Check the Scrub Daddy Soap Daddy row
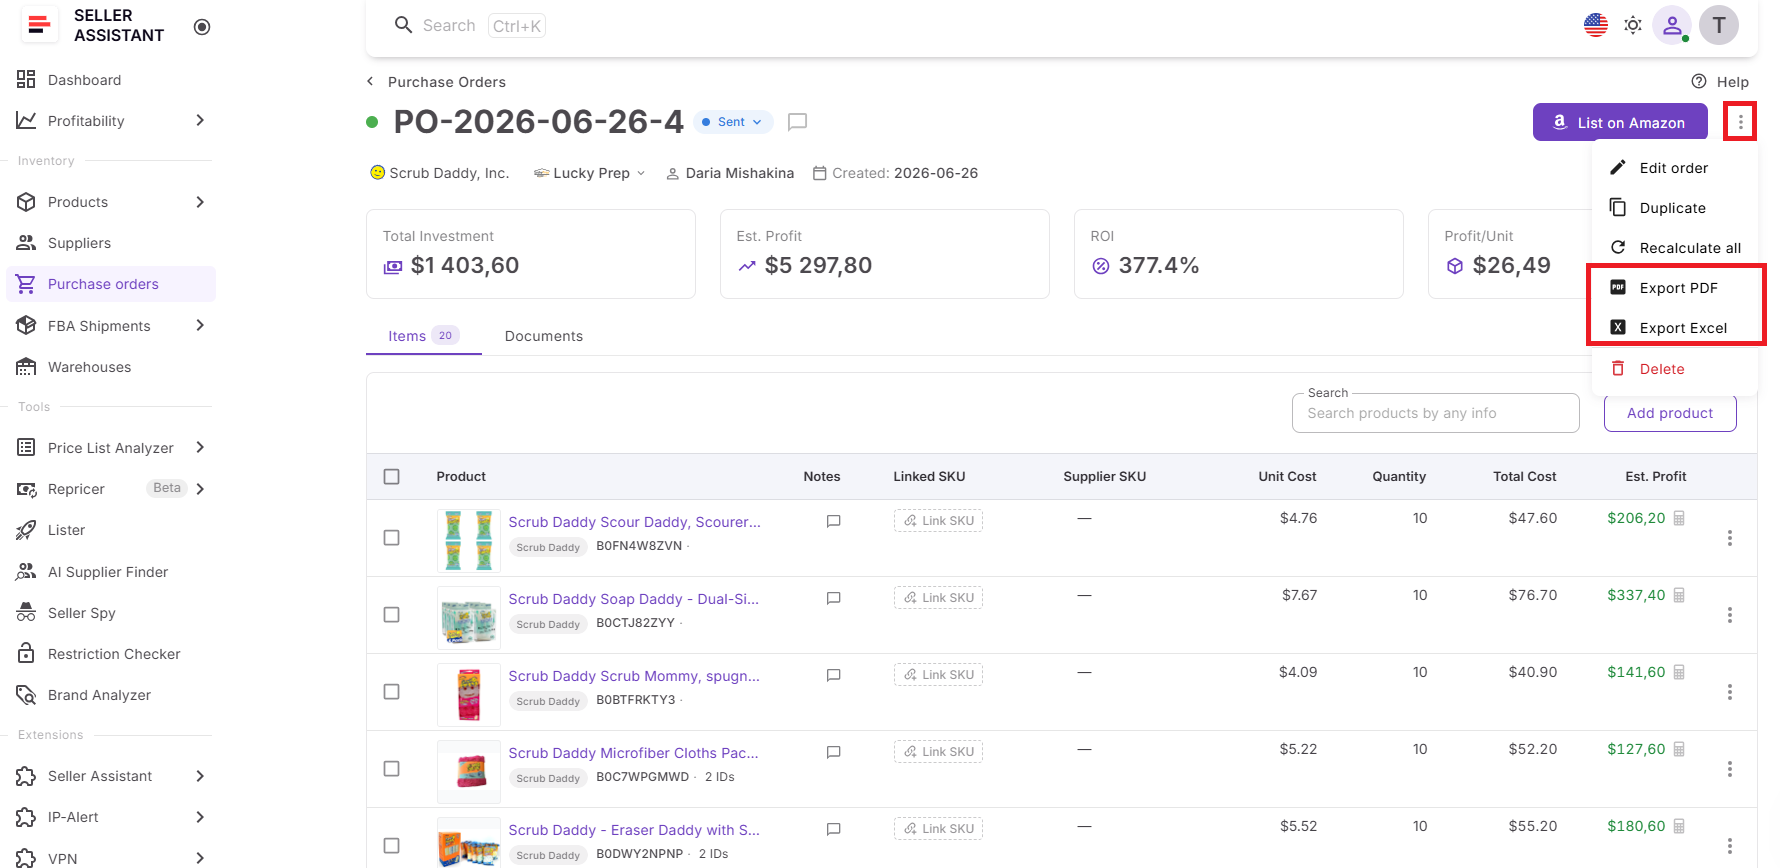This screenshot has width=1780, height=868. click(x=392, y=615)
